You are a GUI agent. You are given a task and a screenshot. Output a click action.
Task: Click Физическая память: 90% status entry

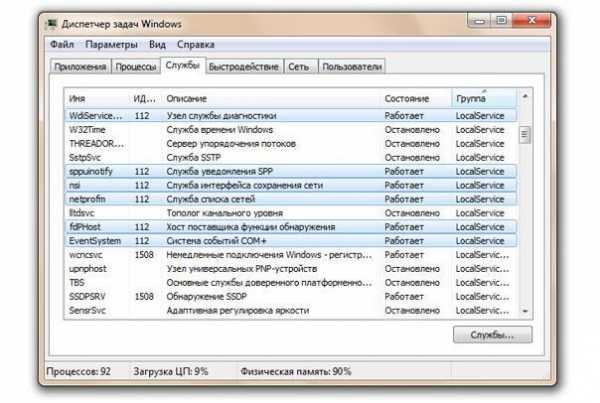pyautogui.click(x=296, y=372)
